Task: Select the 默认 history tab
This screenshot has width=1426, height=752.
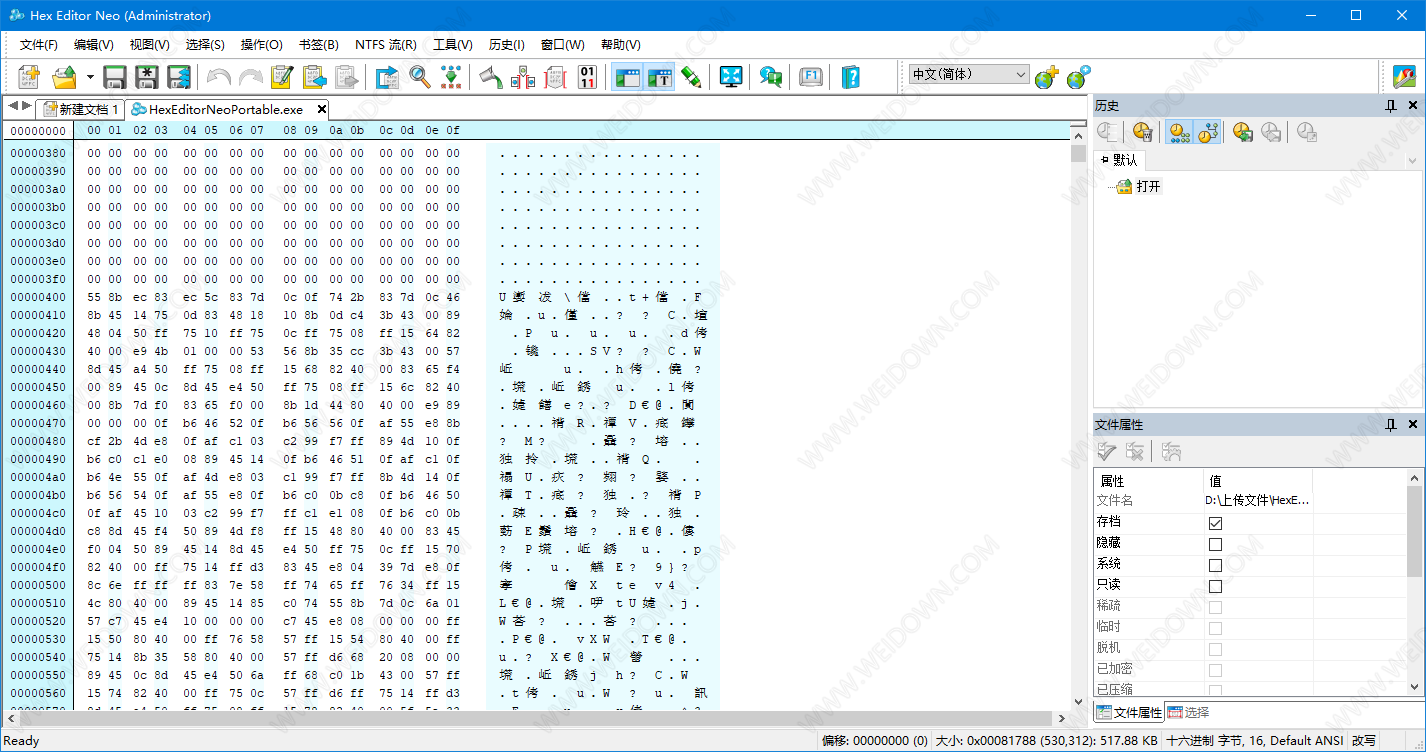Action: [1118, 160]
